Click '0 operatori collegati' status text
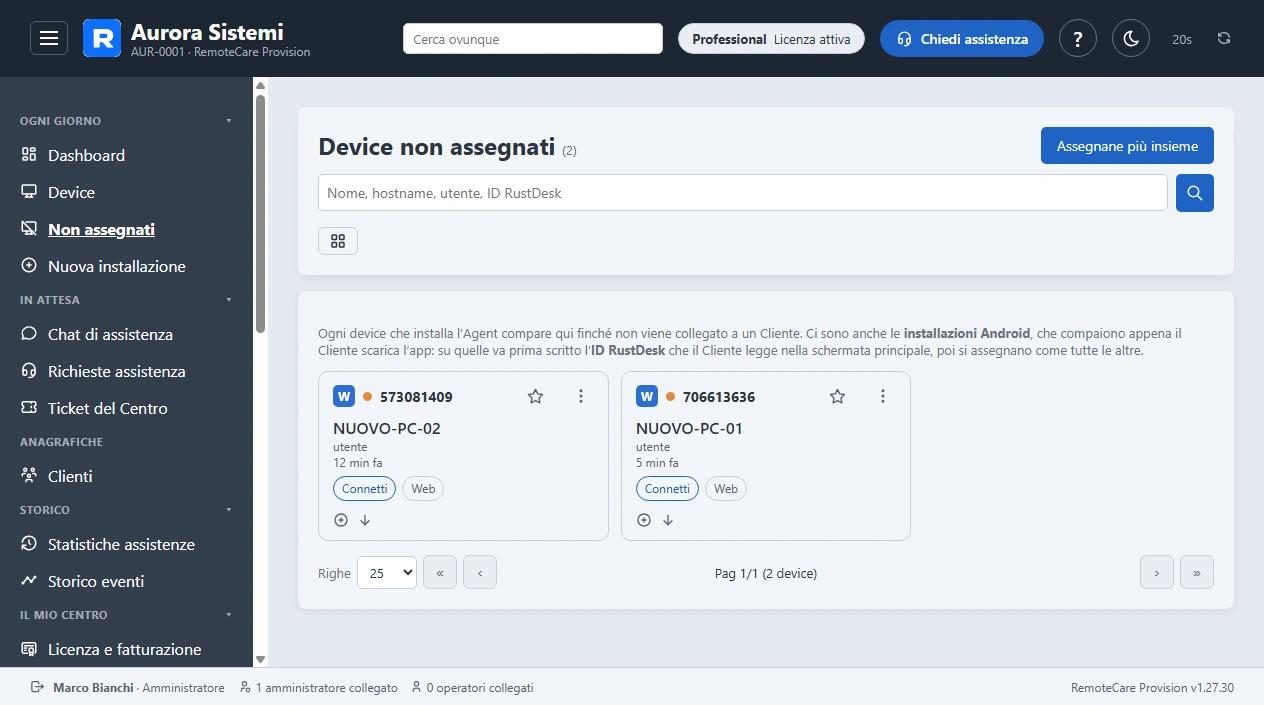Screen dimensions: 1264x705 [480, 688]
